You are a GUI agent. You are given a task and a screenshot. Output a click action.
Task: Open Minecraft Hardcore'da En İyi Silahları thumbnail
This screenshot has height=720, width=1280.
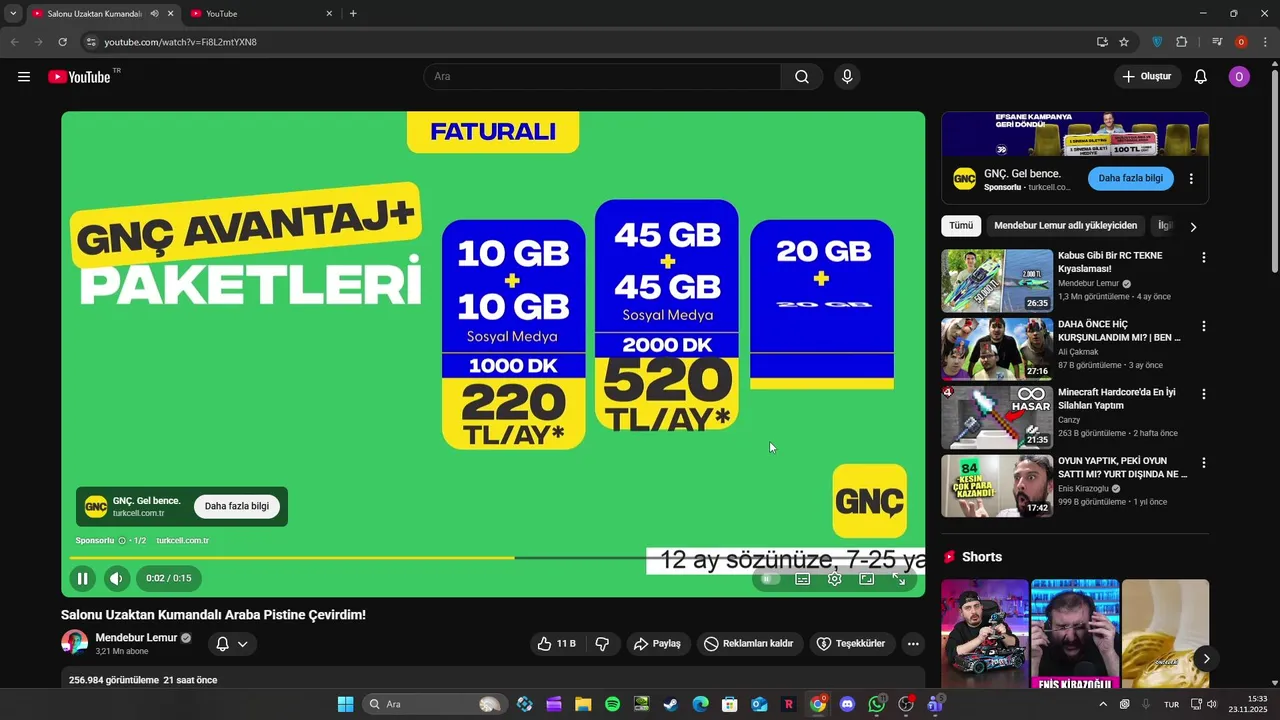997,417
